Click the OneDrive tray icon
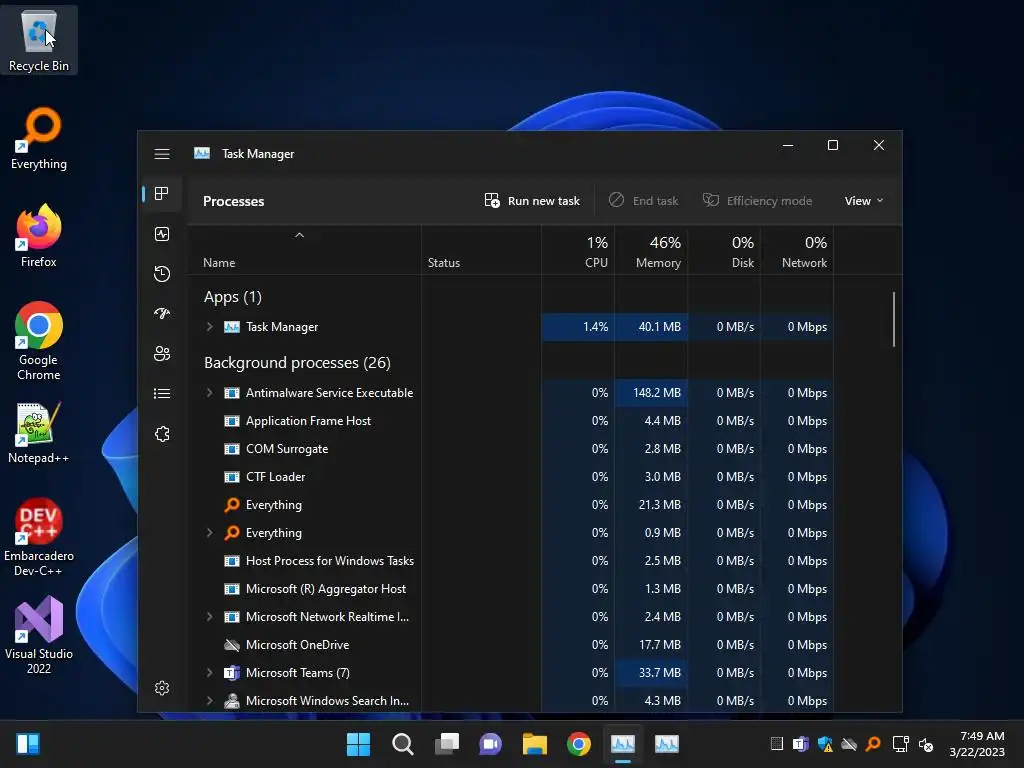Viewport: 1024px width, 768px height. click(x=849, y=744)
